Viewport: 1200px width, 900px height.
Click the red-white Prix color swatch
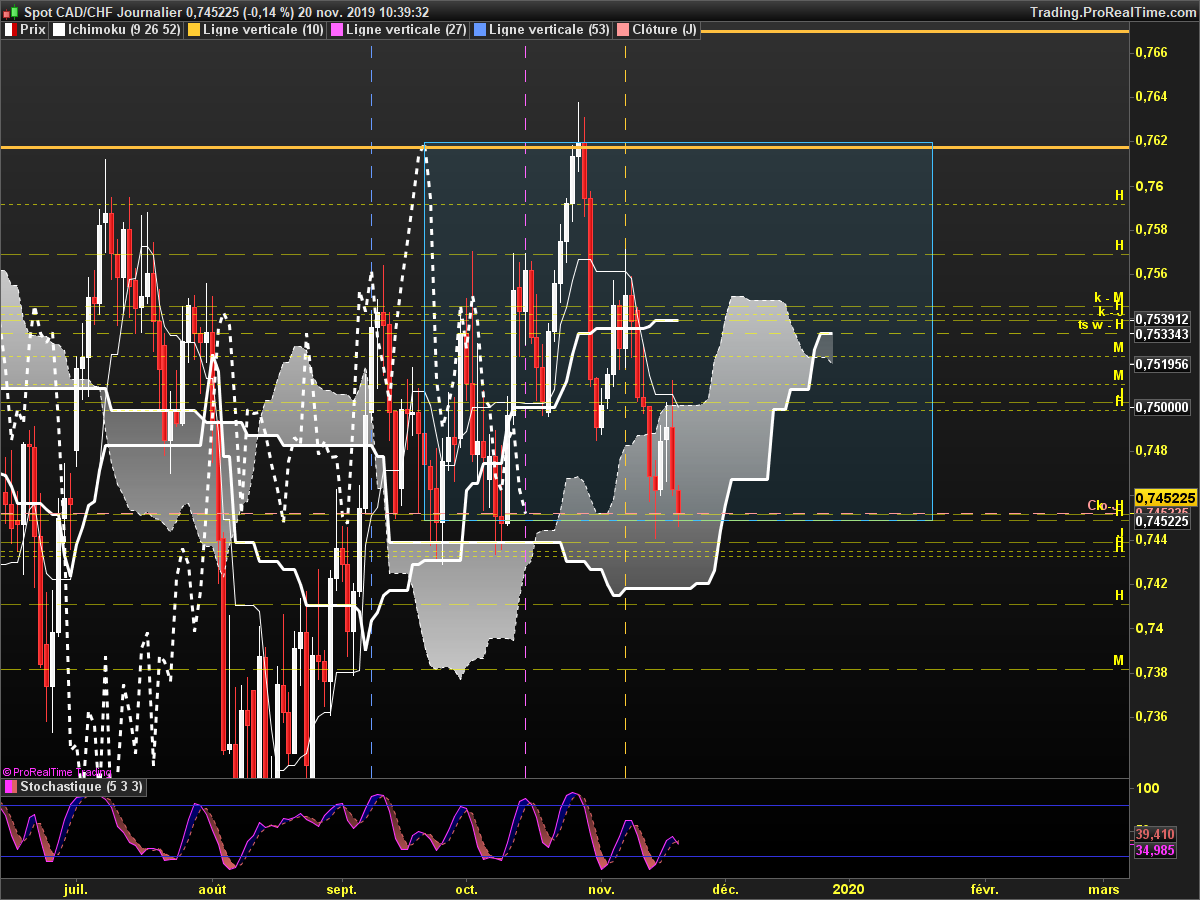(10, 30)
